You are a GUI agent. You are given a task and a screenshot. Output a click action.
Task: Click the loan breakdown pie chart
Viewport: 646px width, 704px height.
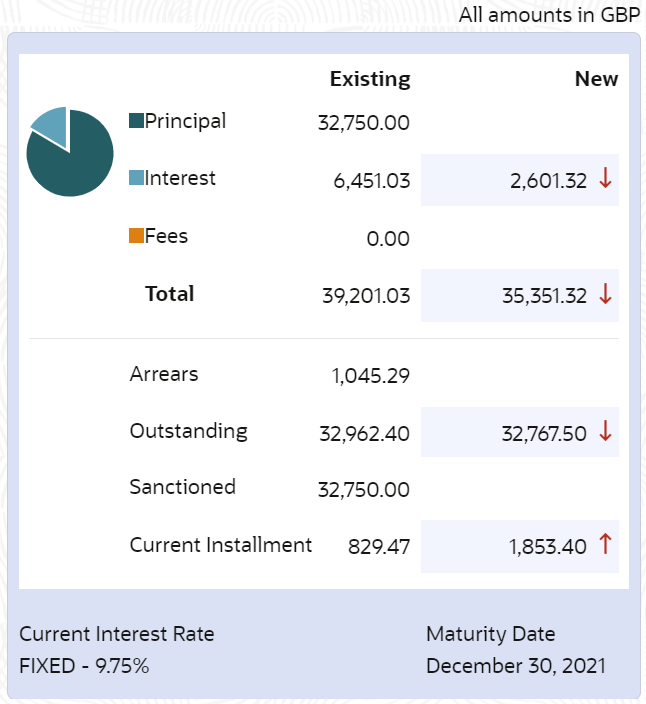[x=69, y=151]
